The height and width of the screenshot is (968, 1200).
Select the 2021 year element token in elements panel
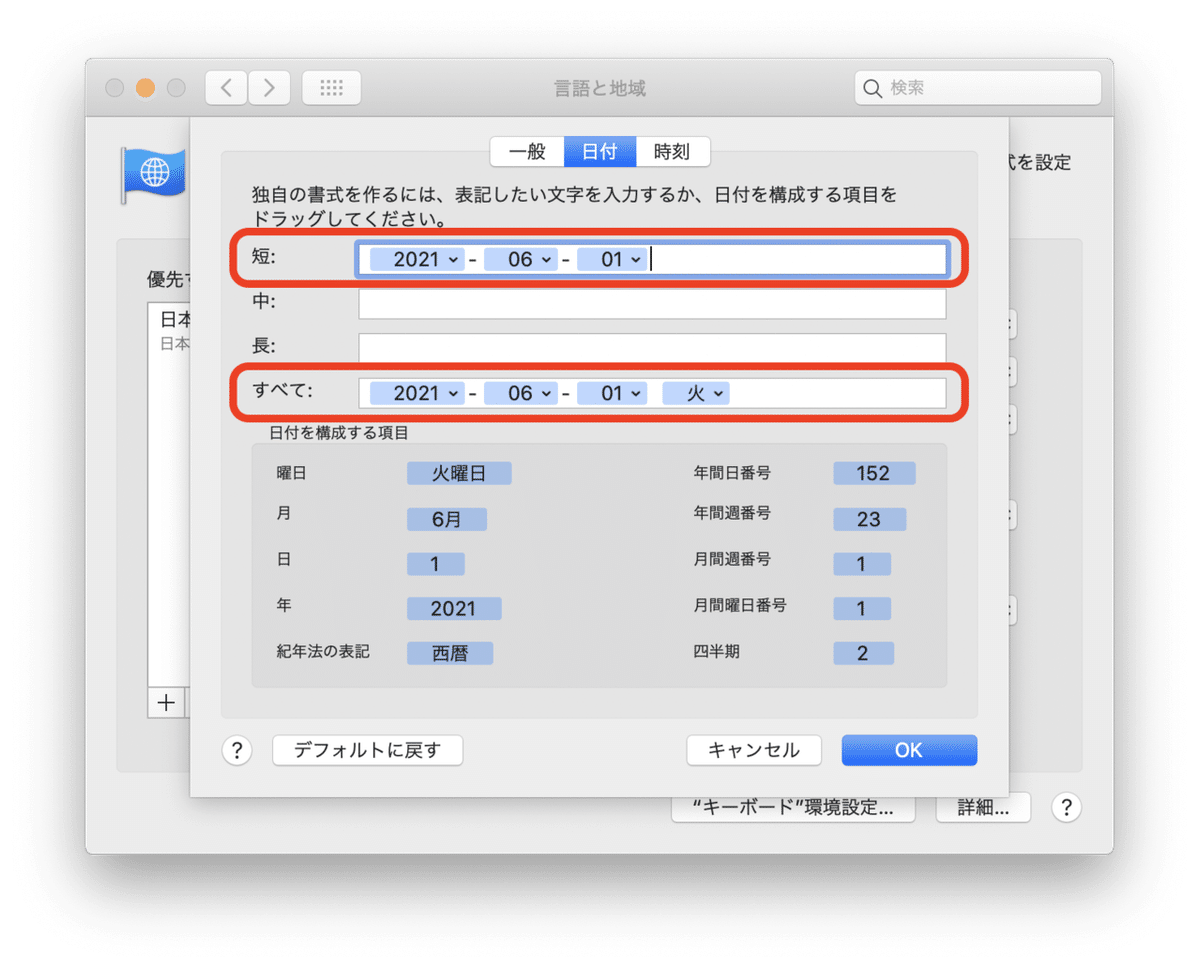point(454,608)
